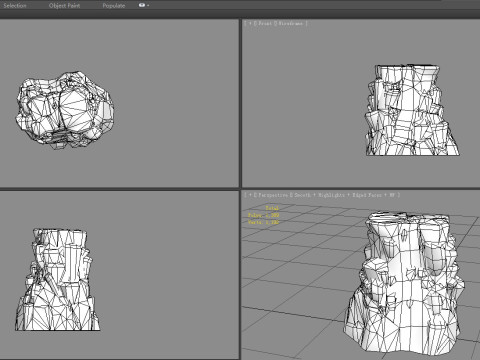Open the Front viewport [+] general menu
The image size is (480, 360).
[250, 23]
